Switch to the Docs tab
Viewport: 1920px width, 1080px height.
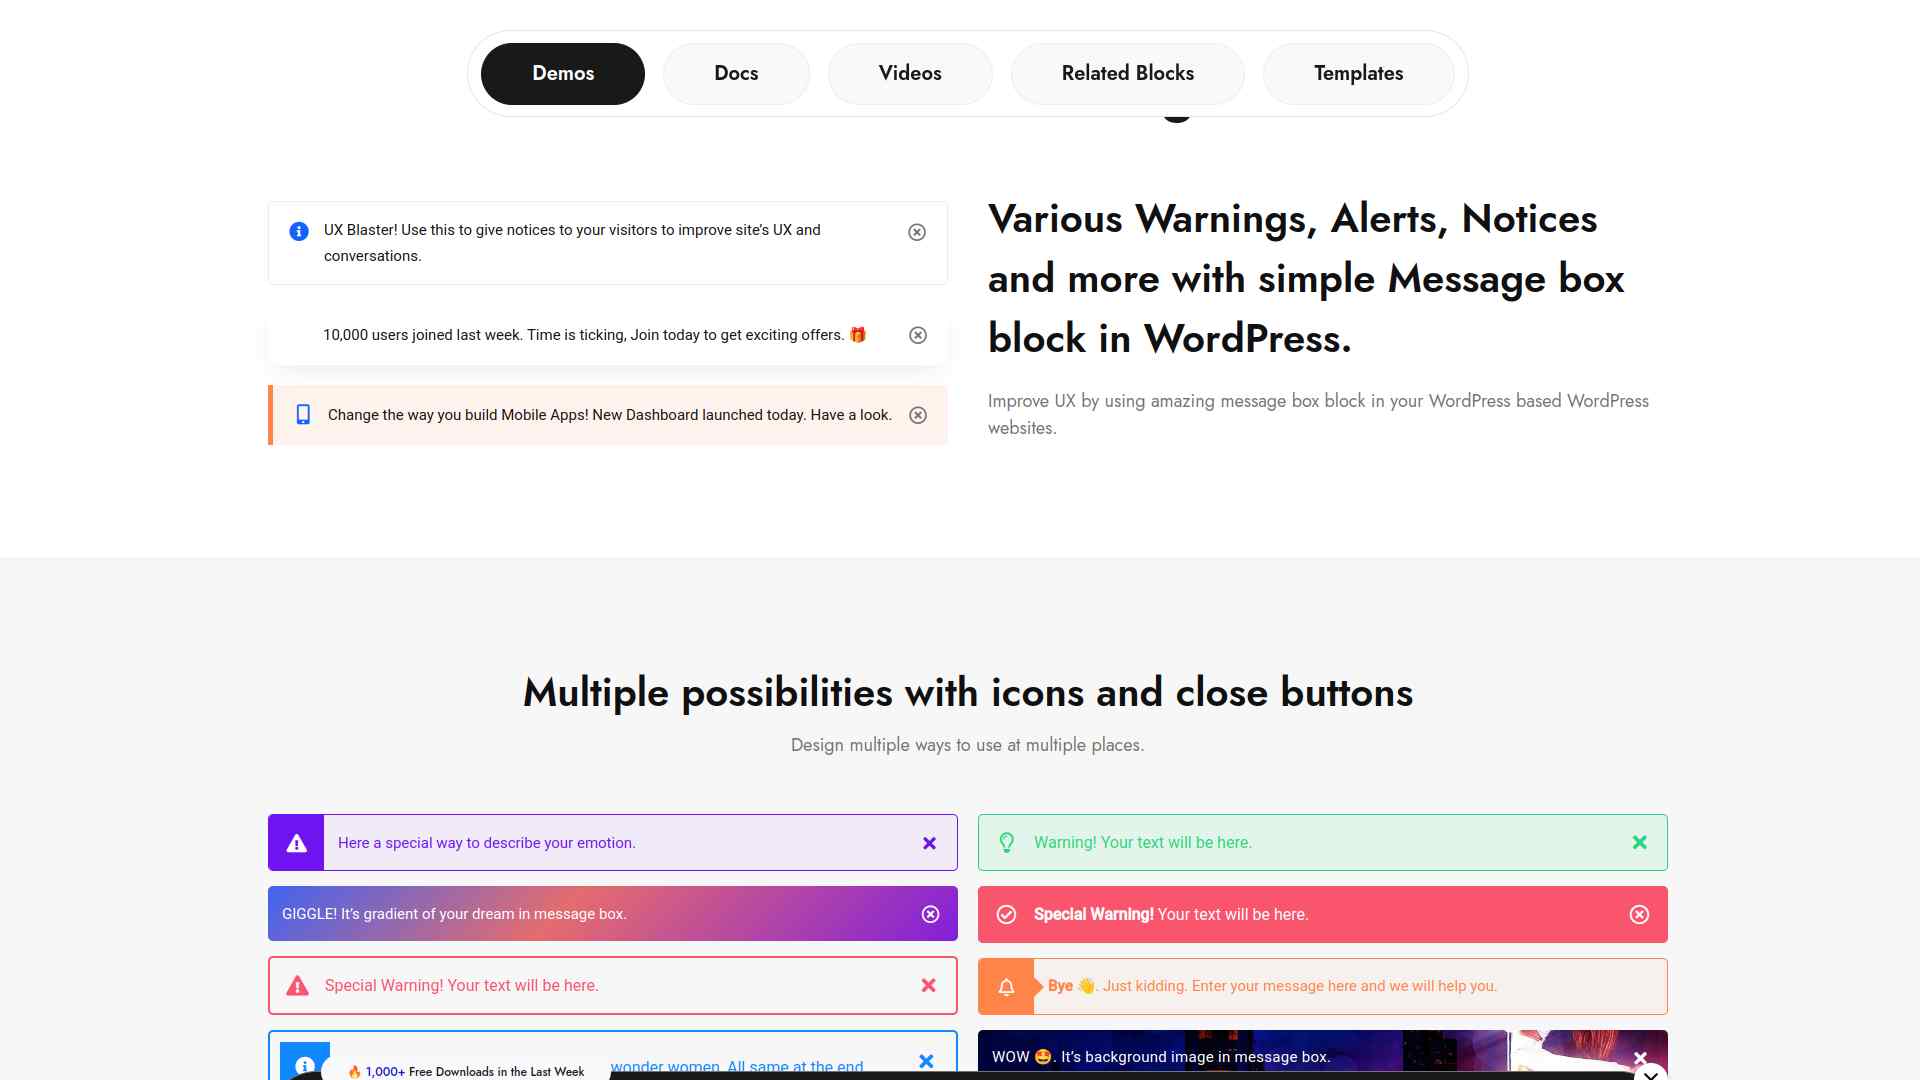[736, 73]
